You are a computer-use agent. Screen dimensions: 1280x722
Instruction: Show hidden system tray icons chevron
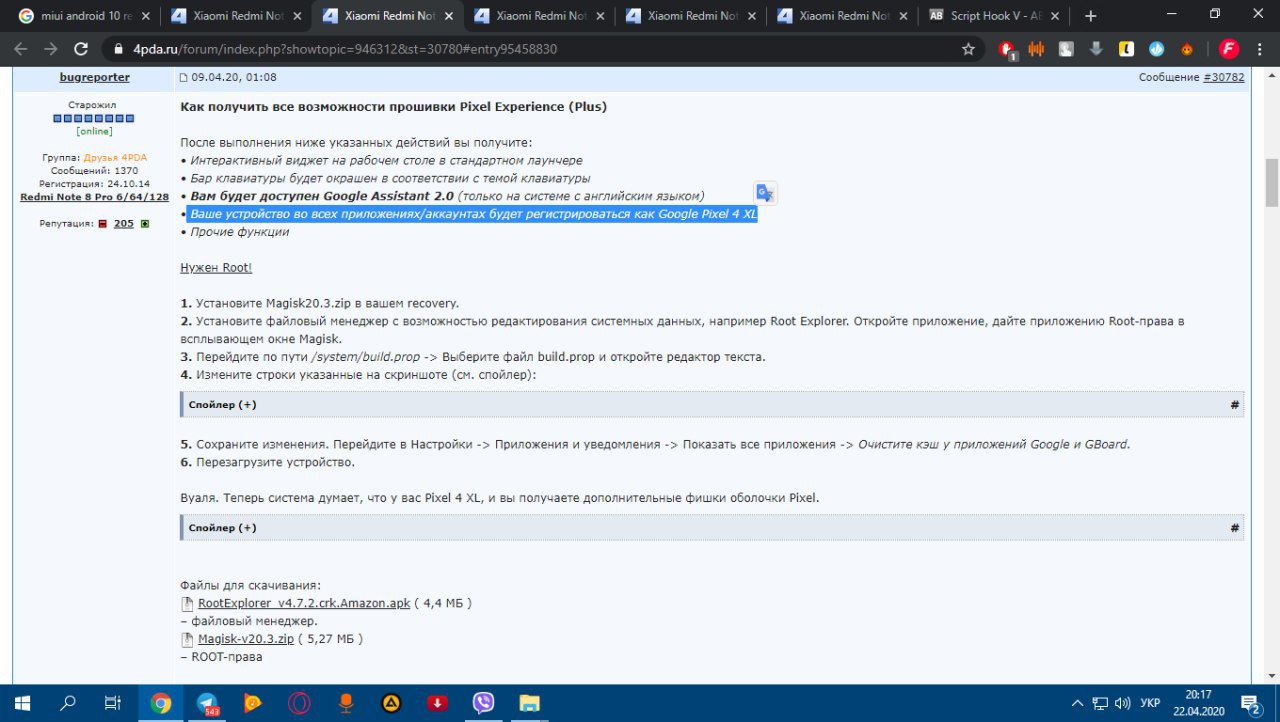[1077, 703]
